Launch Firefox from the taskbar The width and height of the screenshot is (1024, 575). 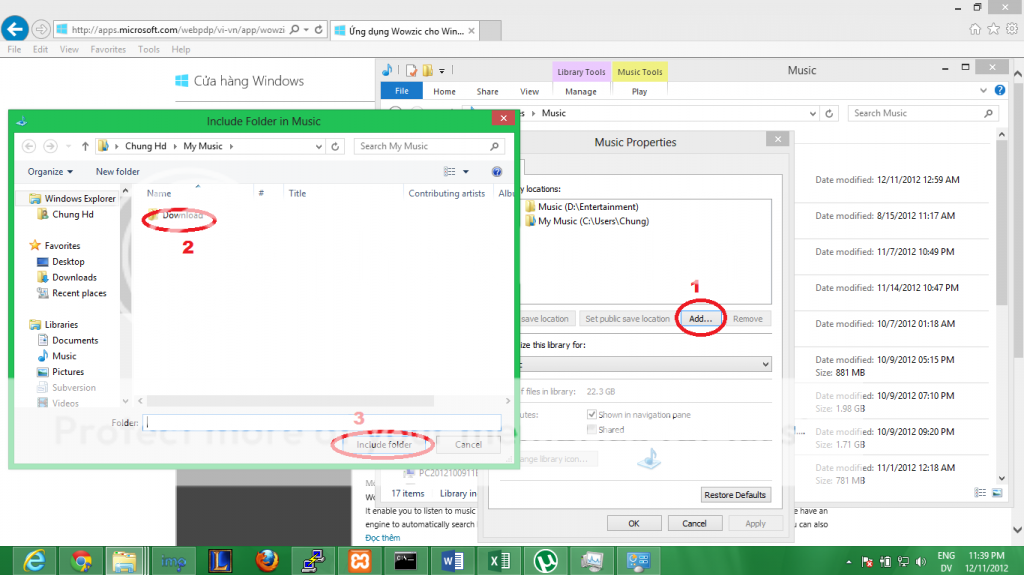(266, 560)
